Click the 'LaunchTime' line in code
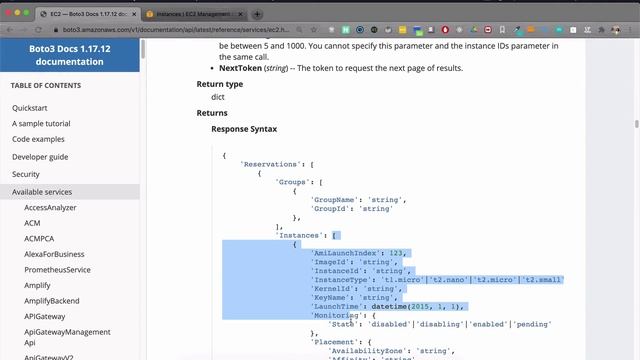 pyautogui.click(x=387, y=307)
